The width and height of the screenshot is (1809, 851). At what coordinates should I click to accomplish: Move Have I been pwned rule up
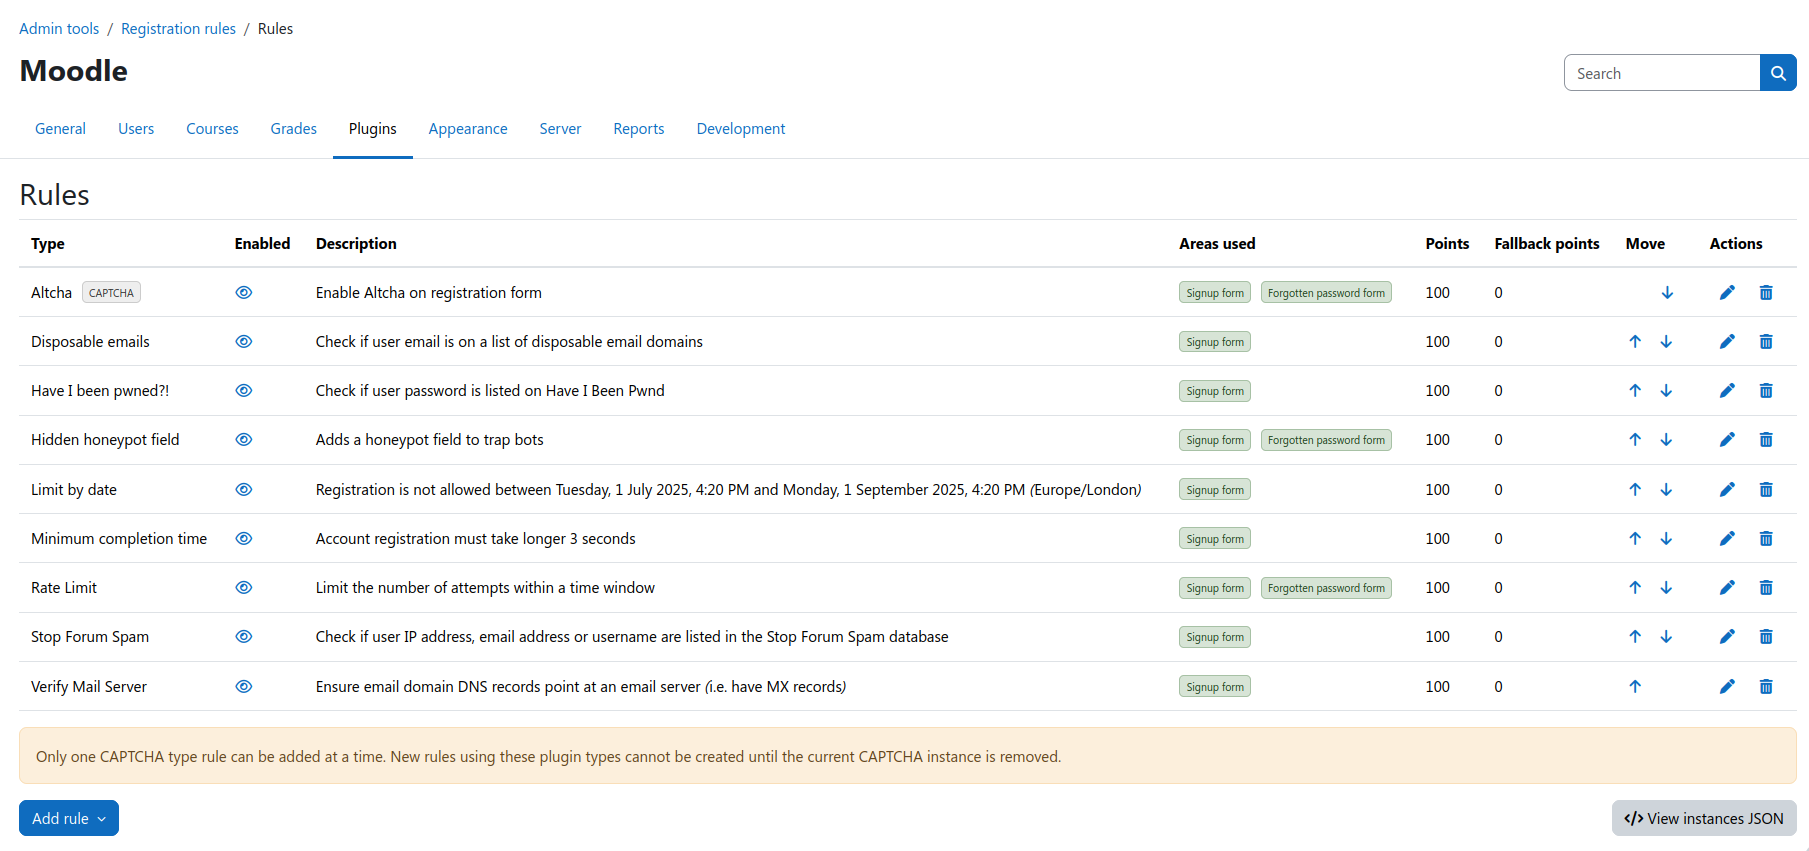point(1635,391)
